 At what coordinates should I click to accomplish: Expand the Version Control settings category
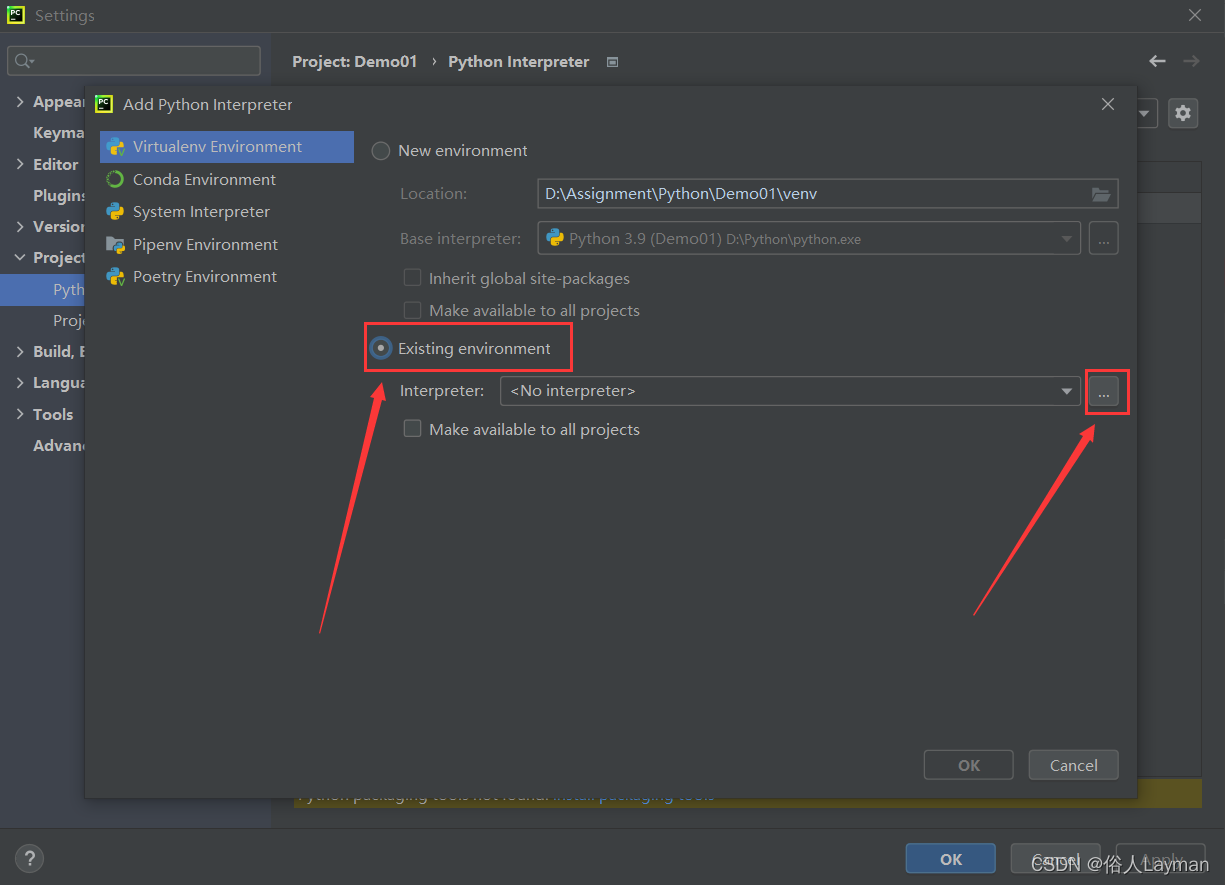pyautogui.click(x=20, y=226)
